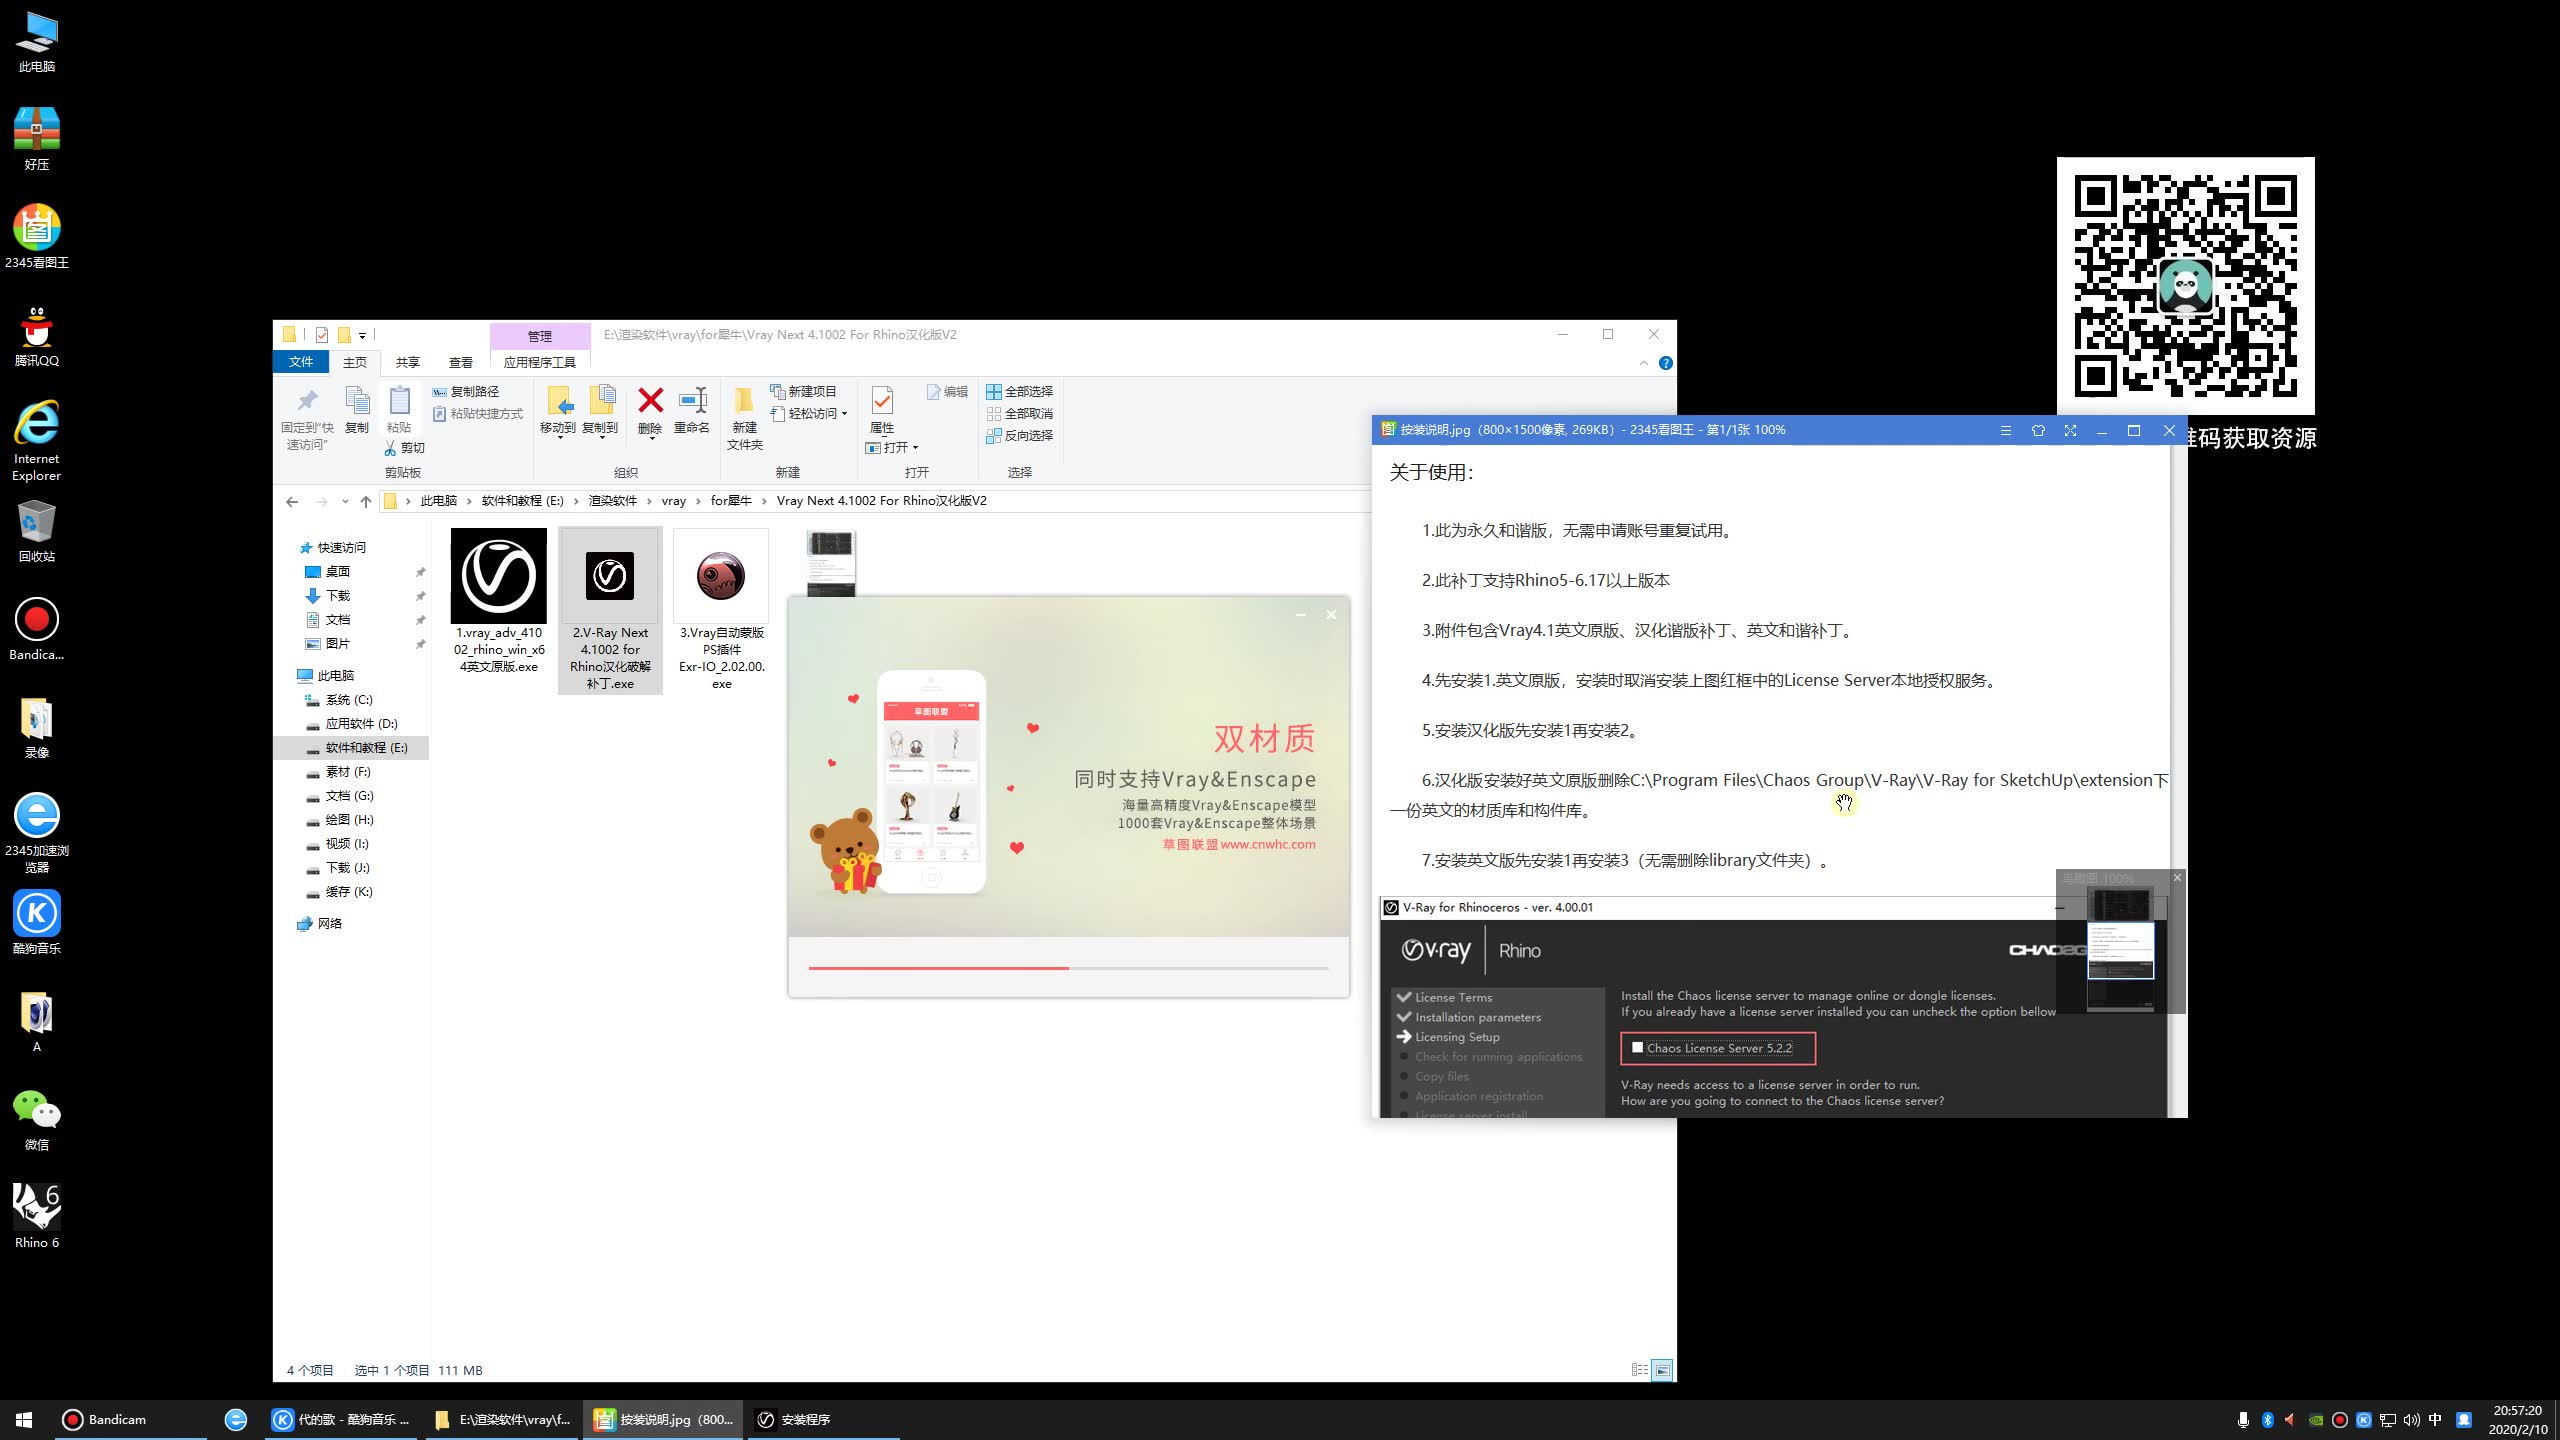
Task: Click the Back arrow in Explorer navigation
Action: pyautogui.click(x=292, y=501)
